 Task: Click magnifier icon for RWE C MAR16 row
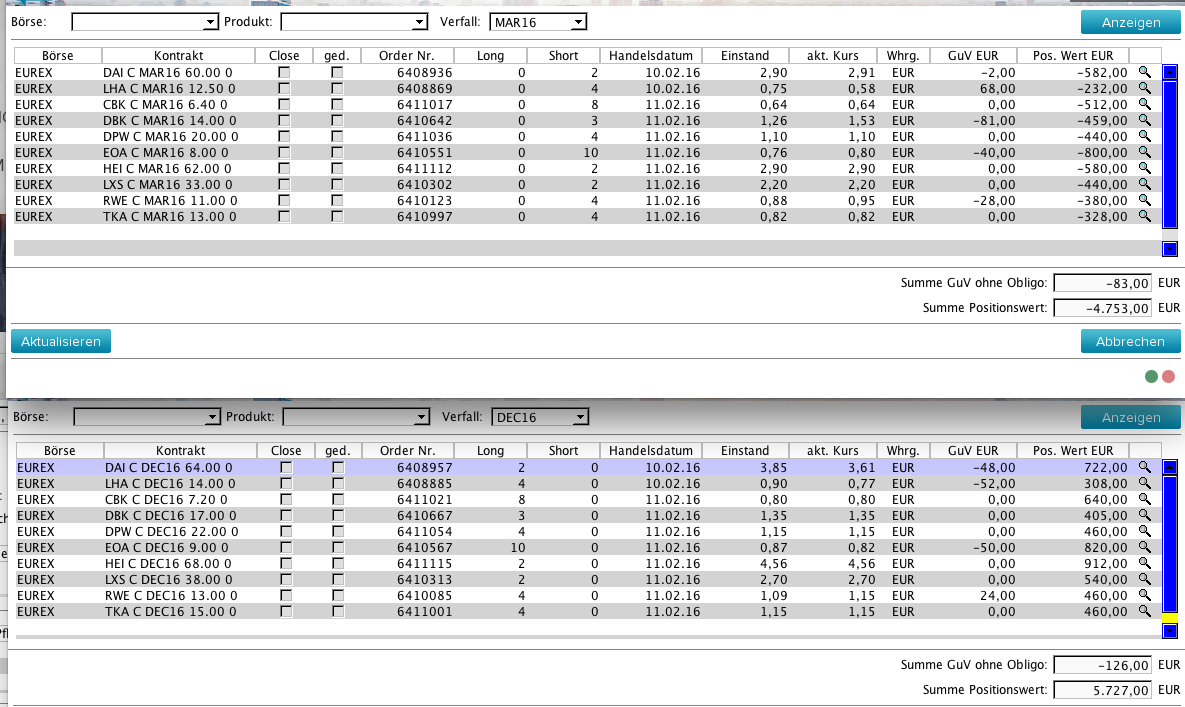pos(1145,200)
